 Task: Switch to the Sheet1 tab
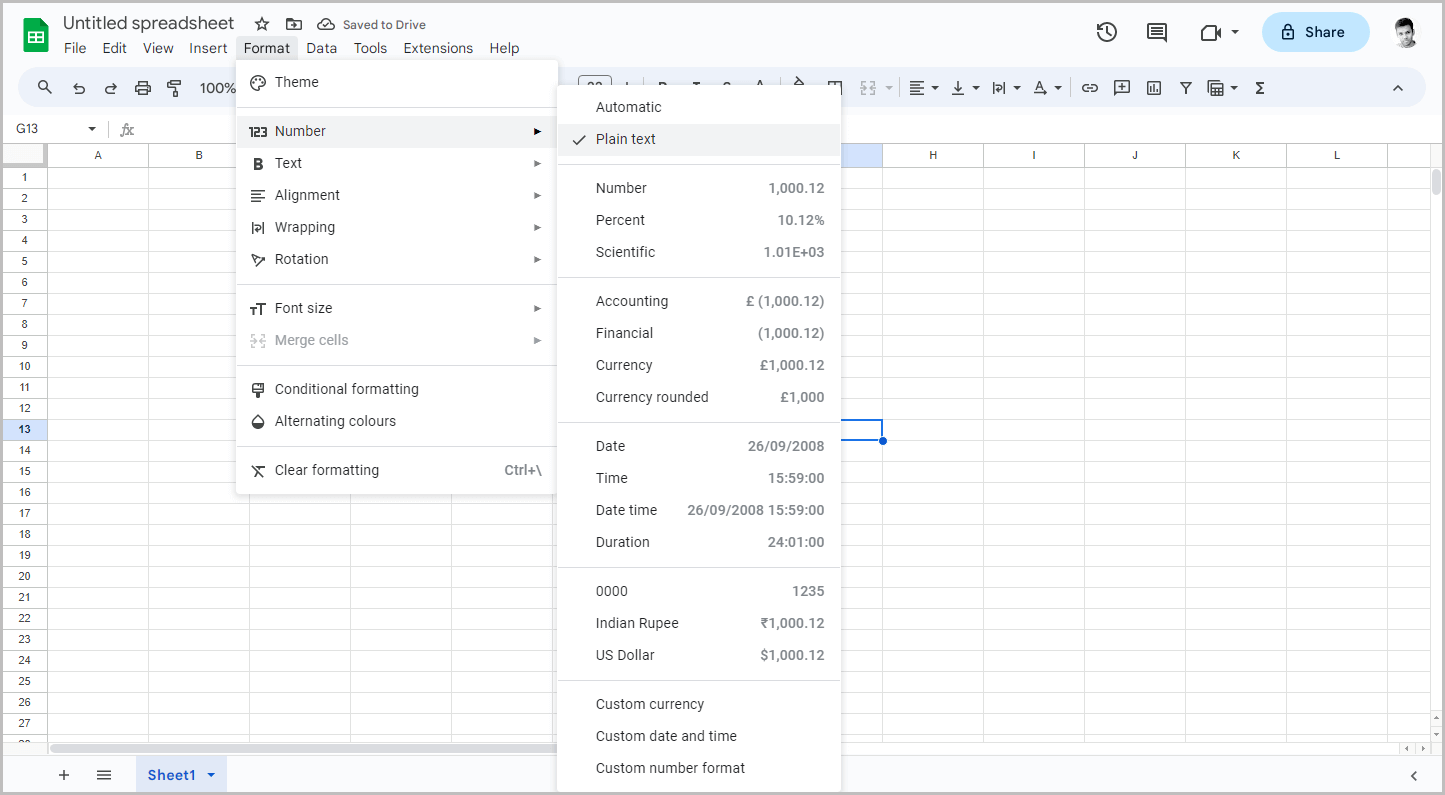(x=170, y=774)
